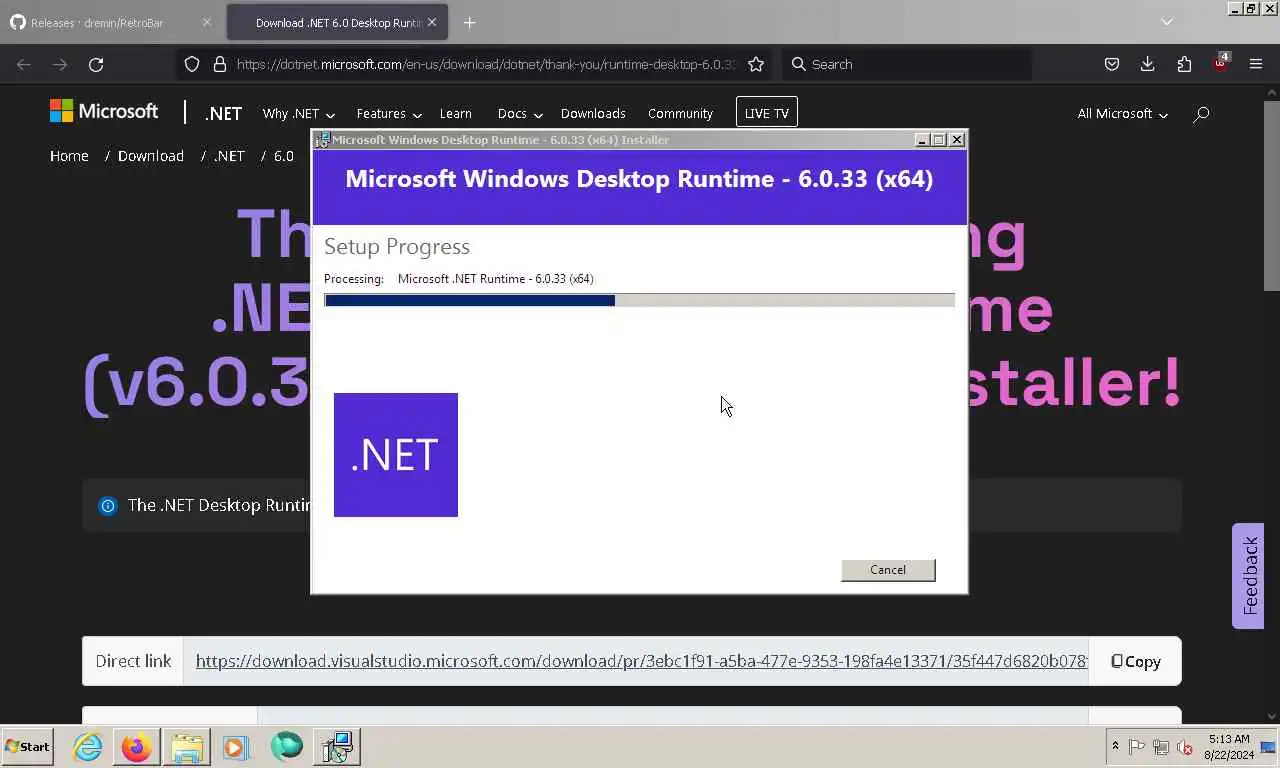Click the tracking protection shield icon
Screen dimensions: 1280x768
tap(192, 64)
